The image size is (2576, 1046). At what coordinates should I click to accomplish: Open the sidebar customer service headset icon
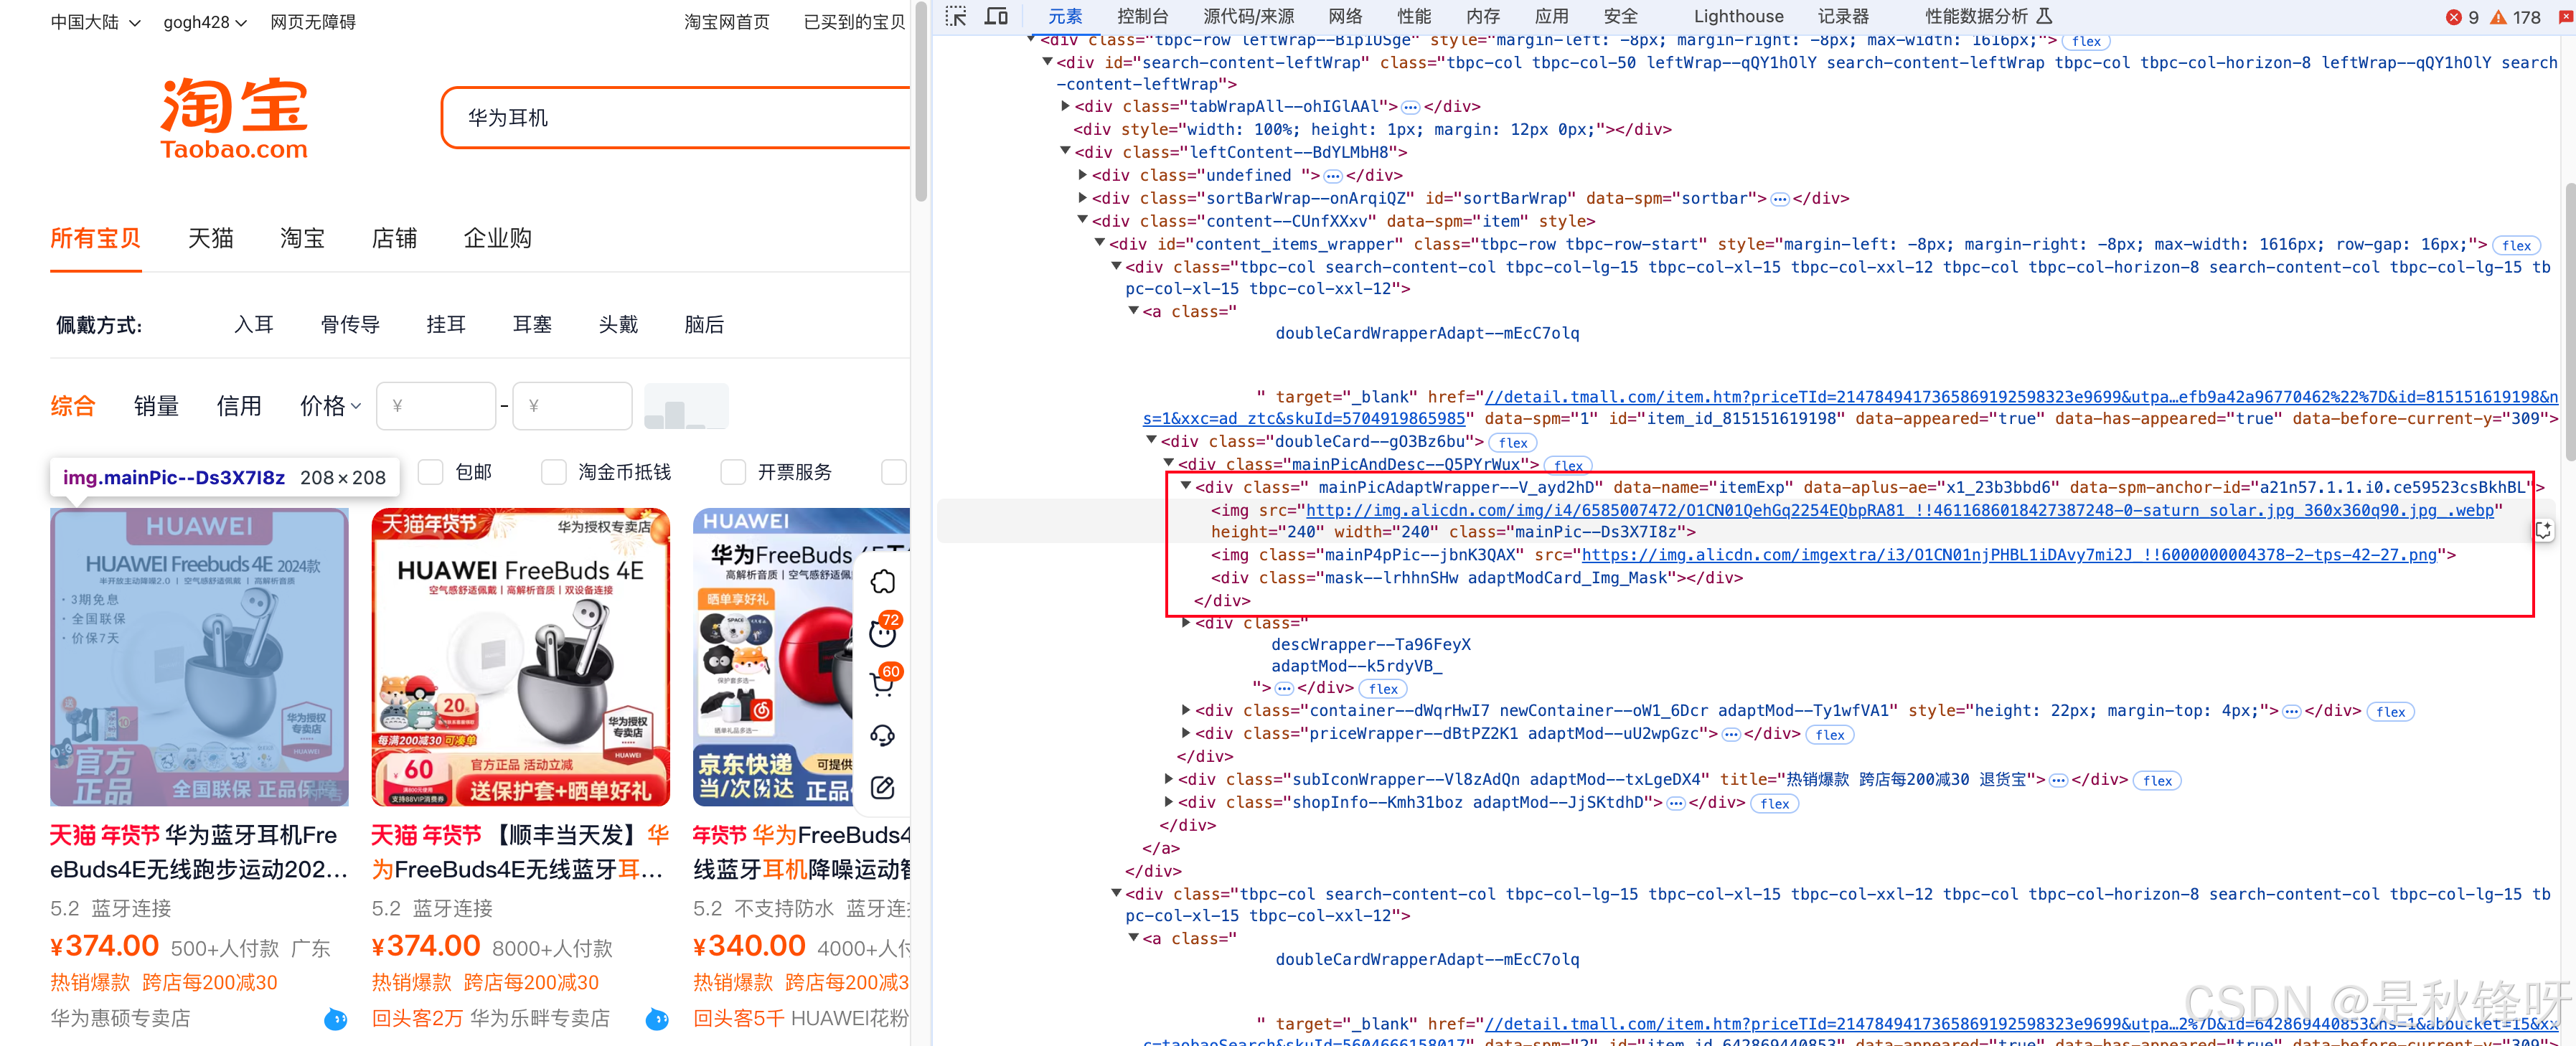pyautogui.click(x=882, y=736)
